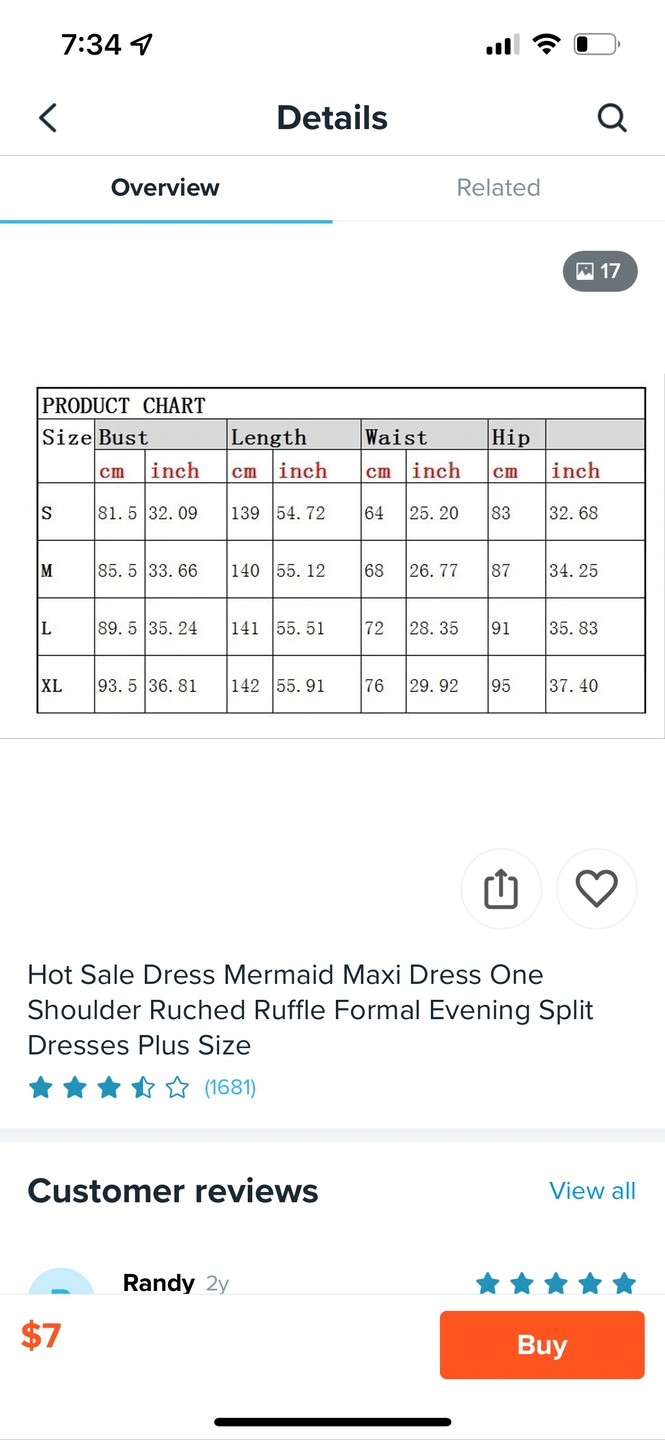This screenshot has height=1440, width=665.
Task: Tap the Customer reviews heading
Action: (x=173, y=1191)
